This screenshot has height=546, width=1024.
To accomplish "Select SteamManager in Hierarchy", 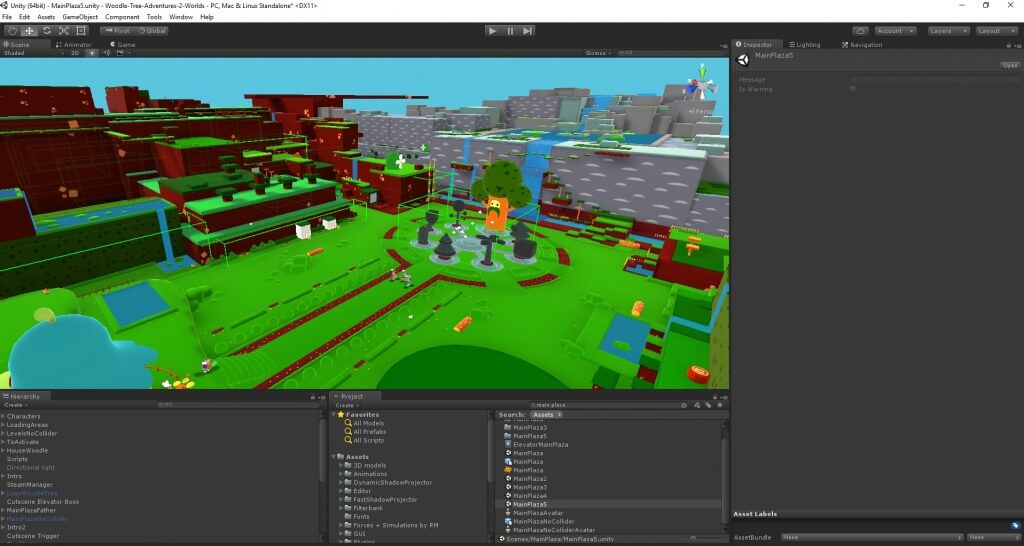I will (x=29, y=485).
